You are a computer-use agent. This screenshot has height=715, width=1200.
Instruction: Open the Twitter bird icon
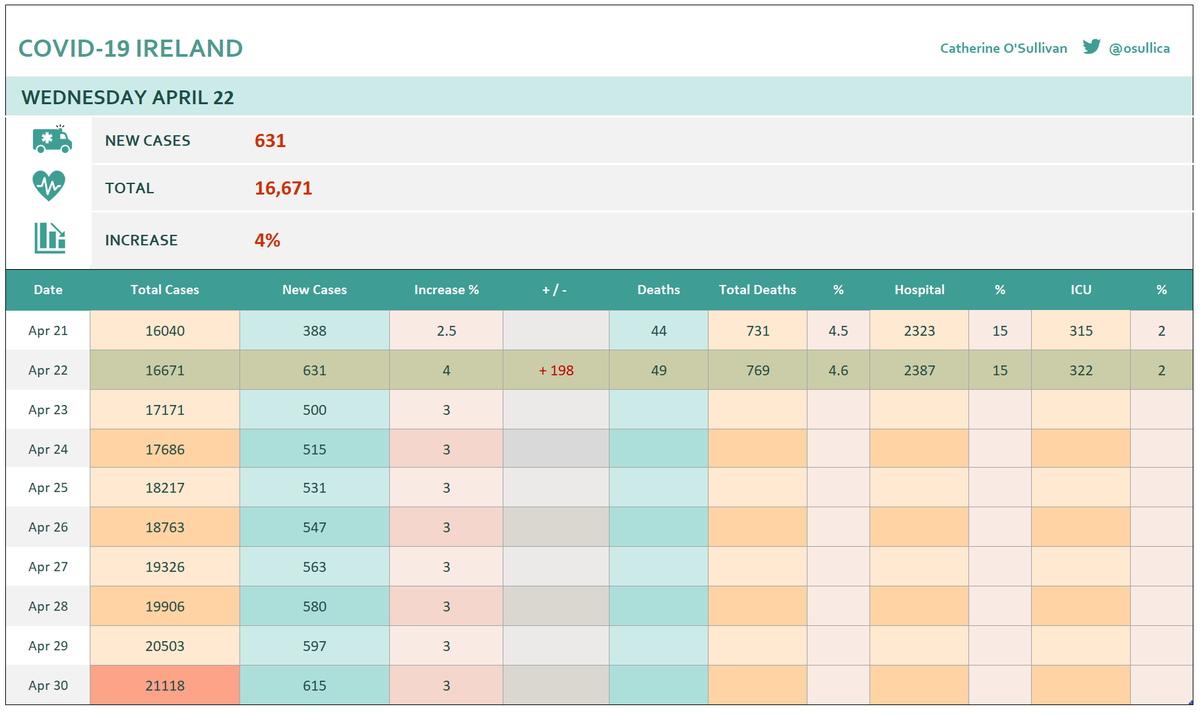pos(1092,46)
